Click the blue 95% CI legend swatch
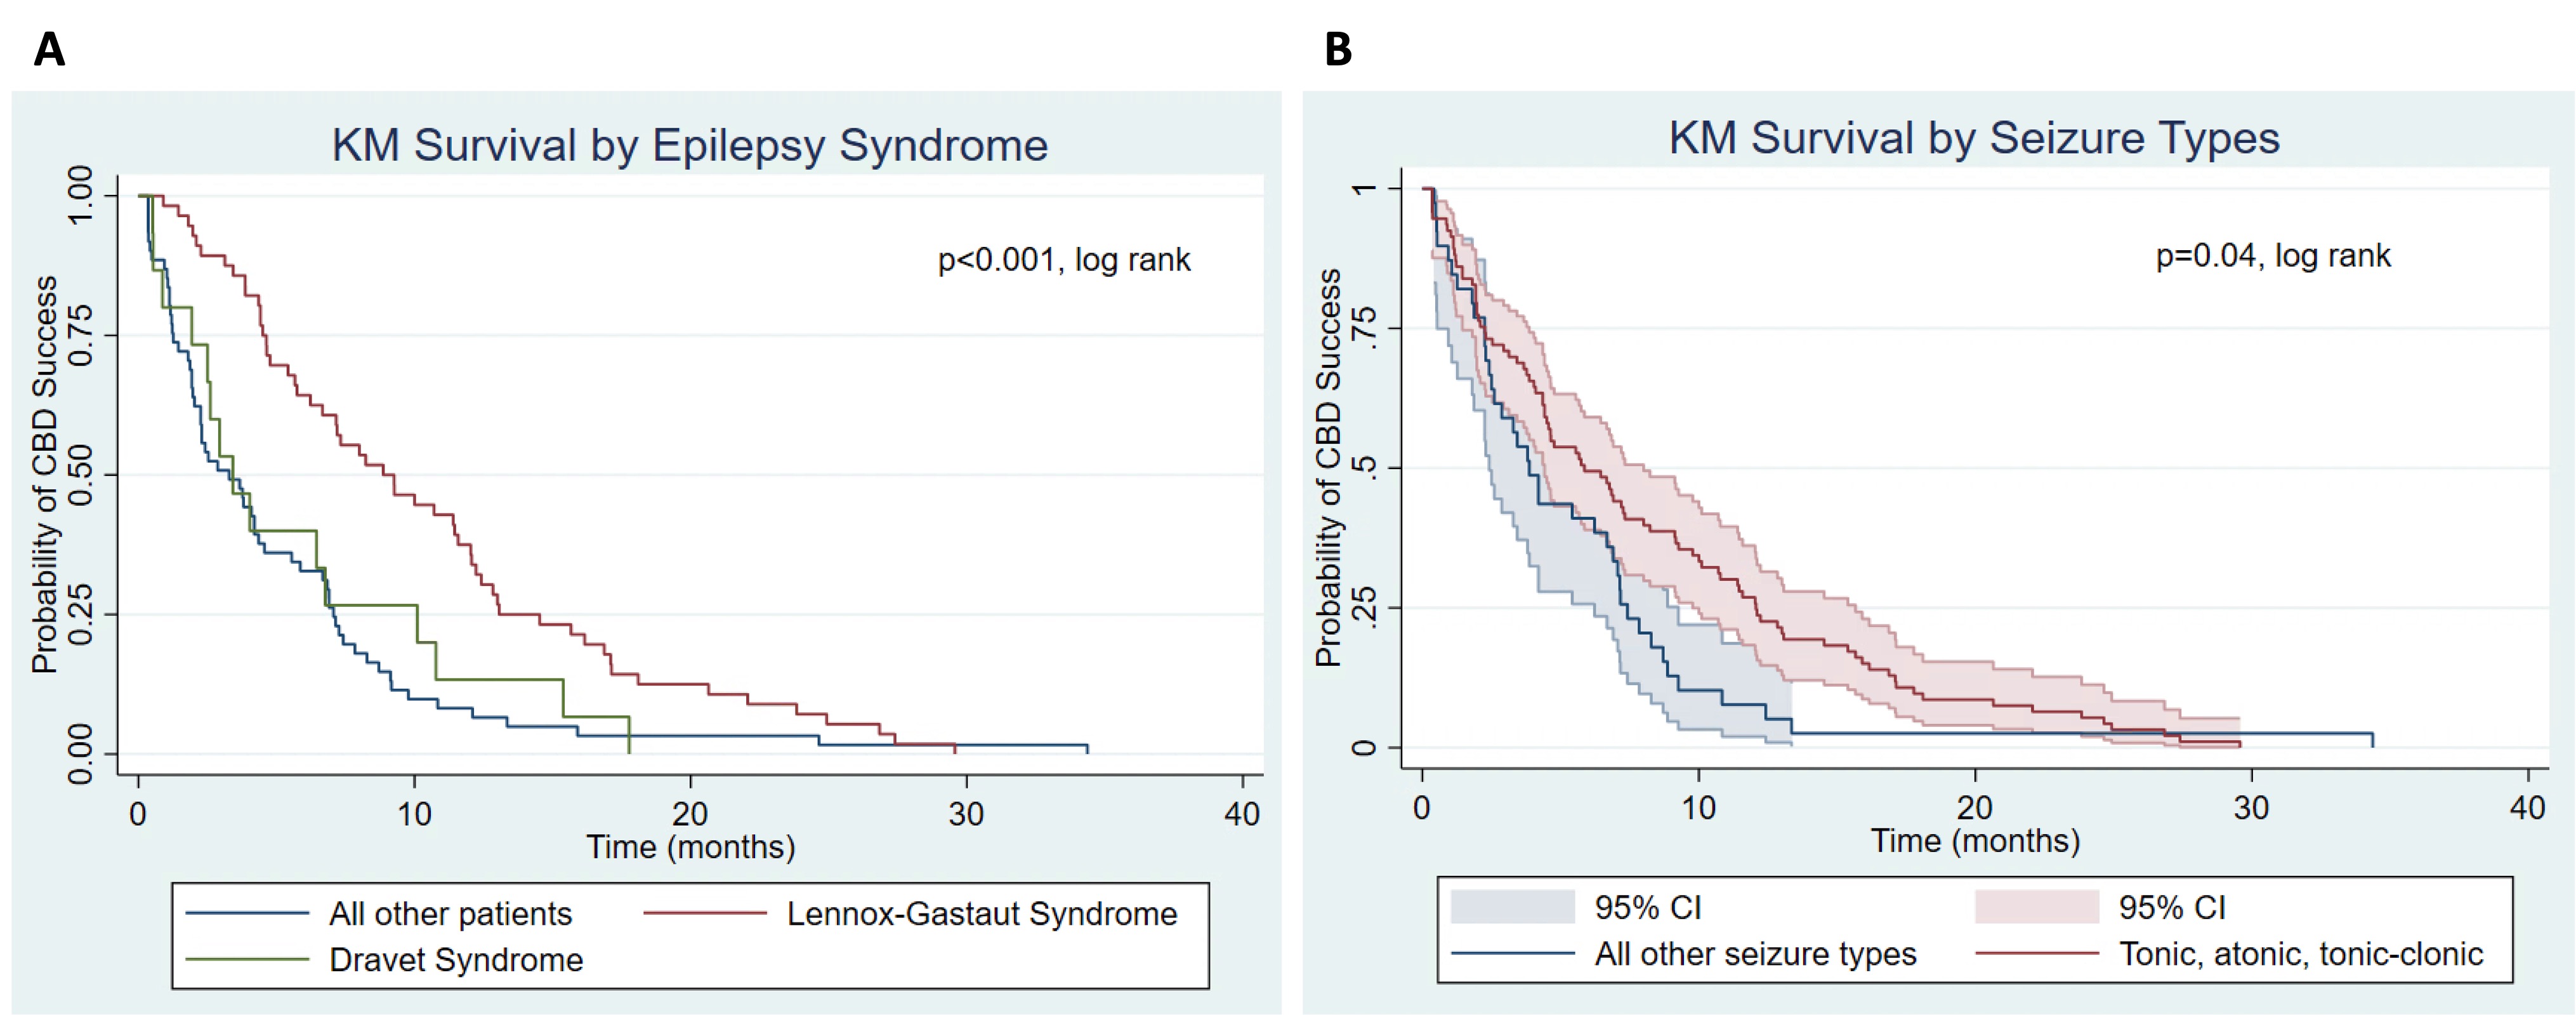The width and height of the screenshot is (2576, 1015). (1512, 907)
